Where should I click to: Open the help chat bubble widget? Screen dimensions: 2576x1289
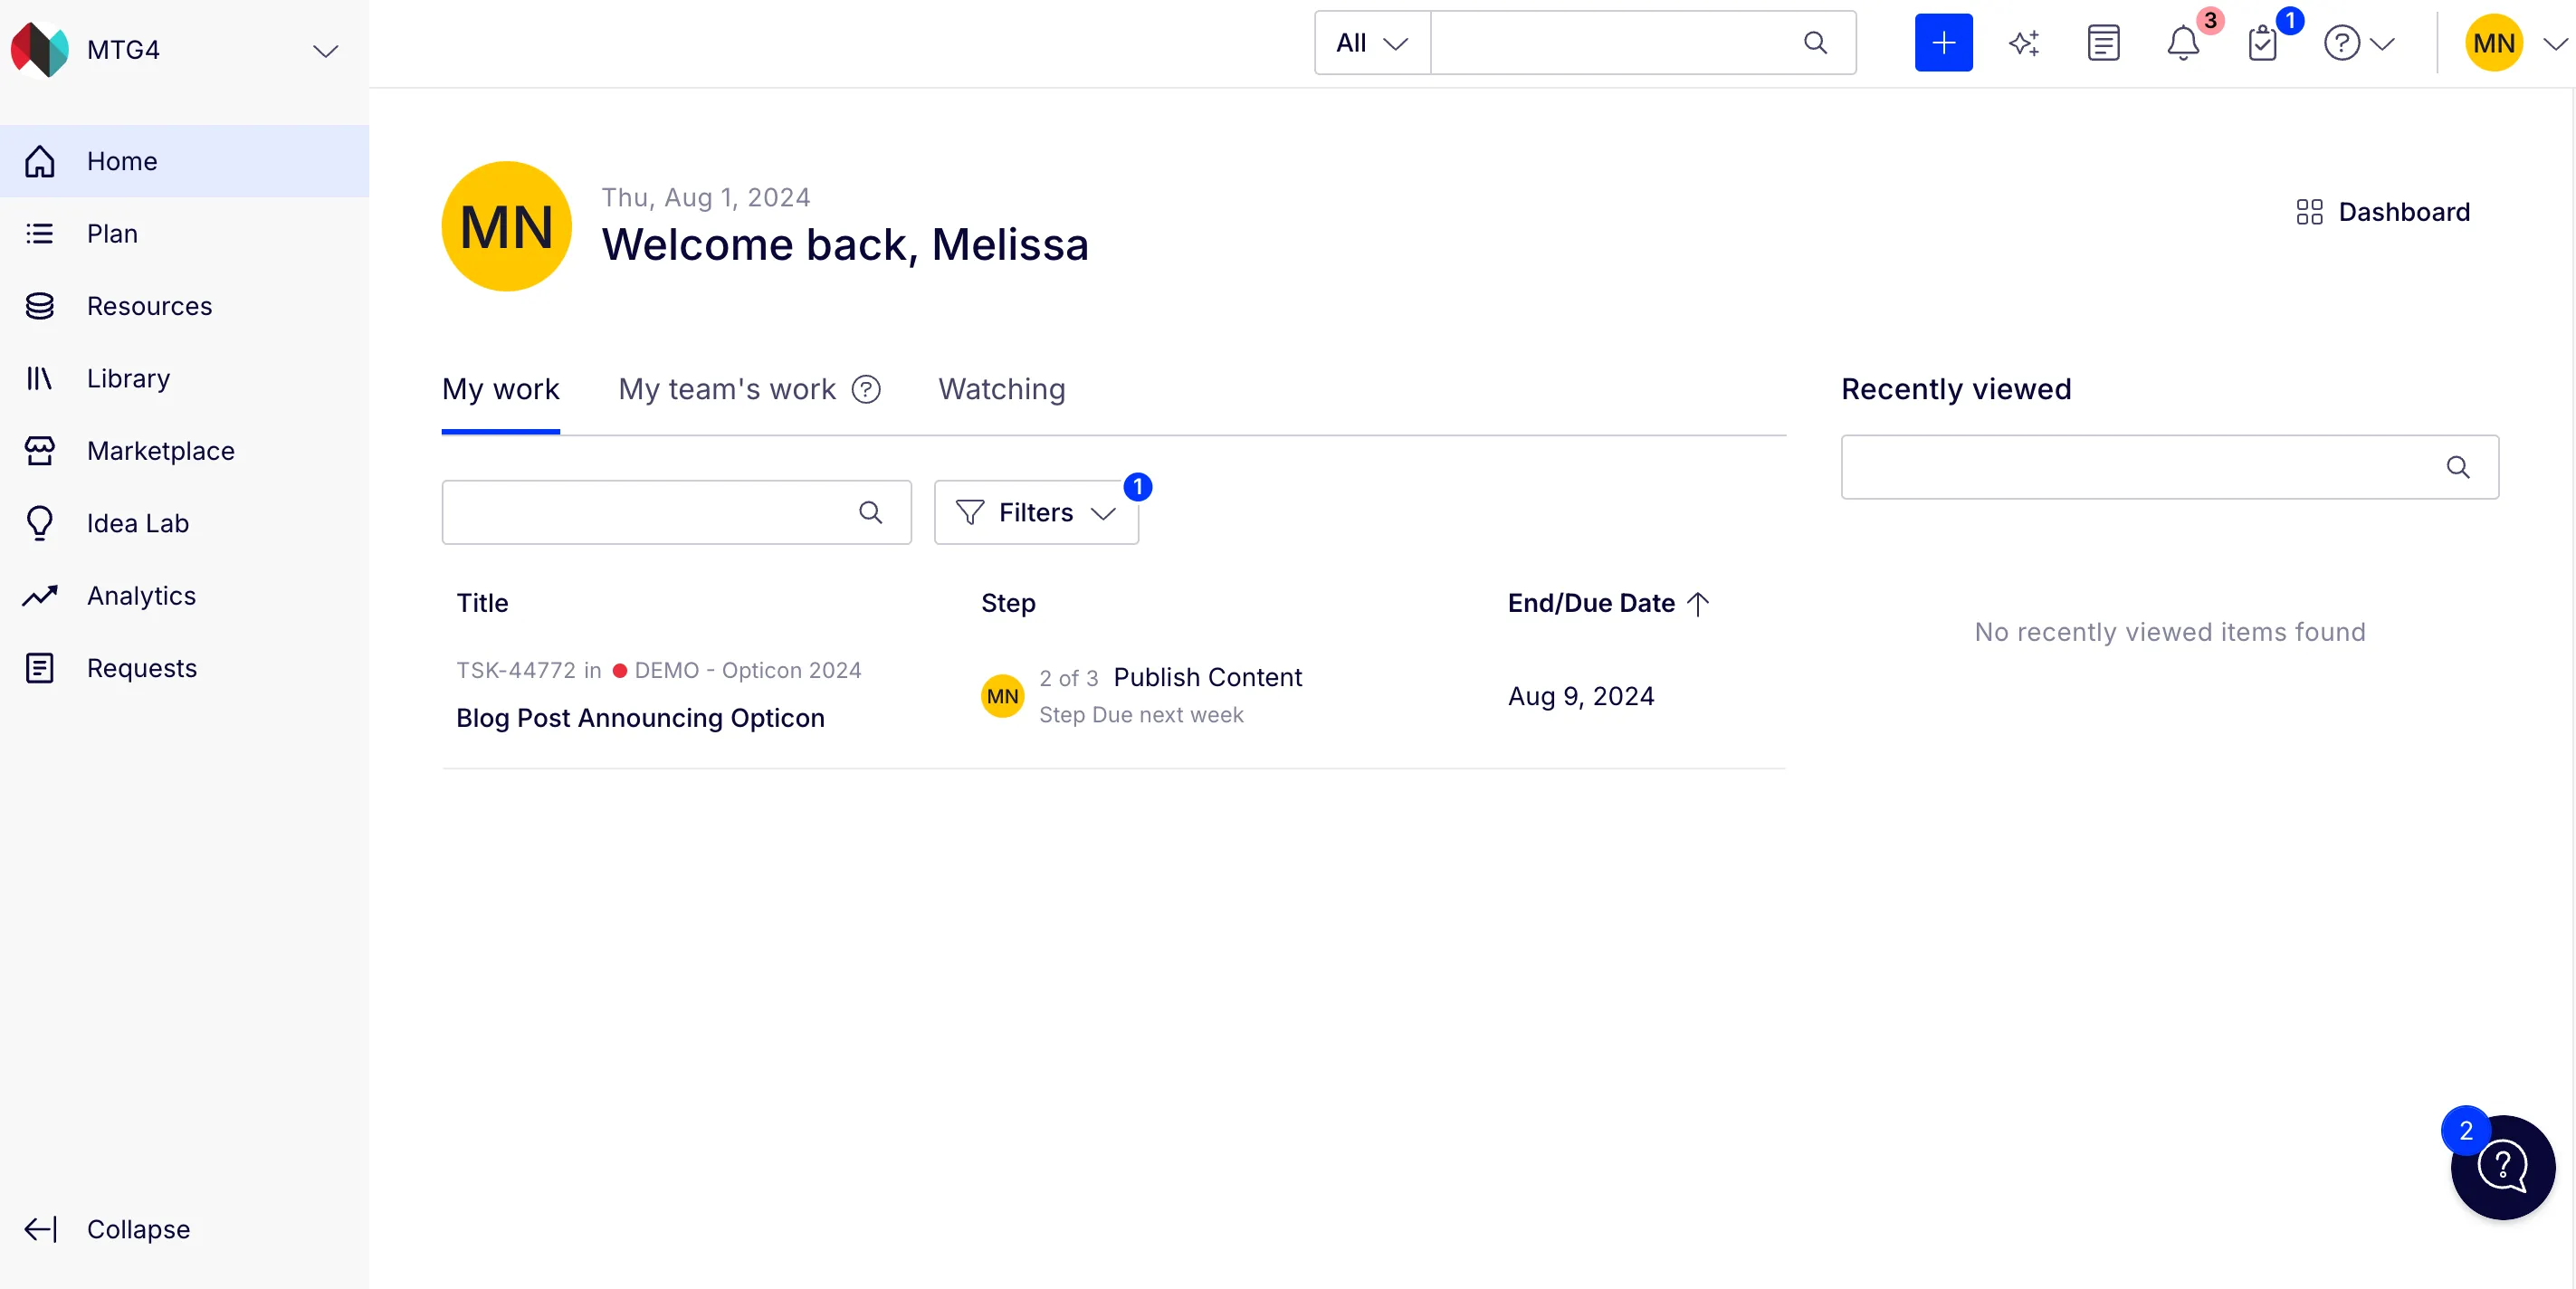[x=2502, y=1166]
